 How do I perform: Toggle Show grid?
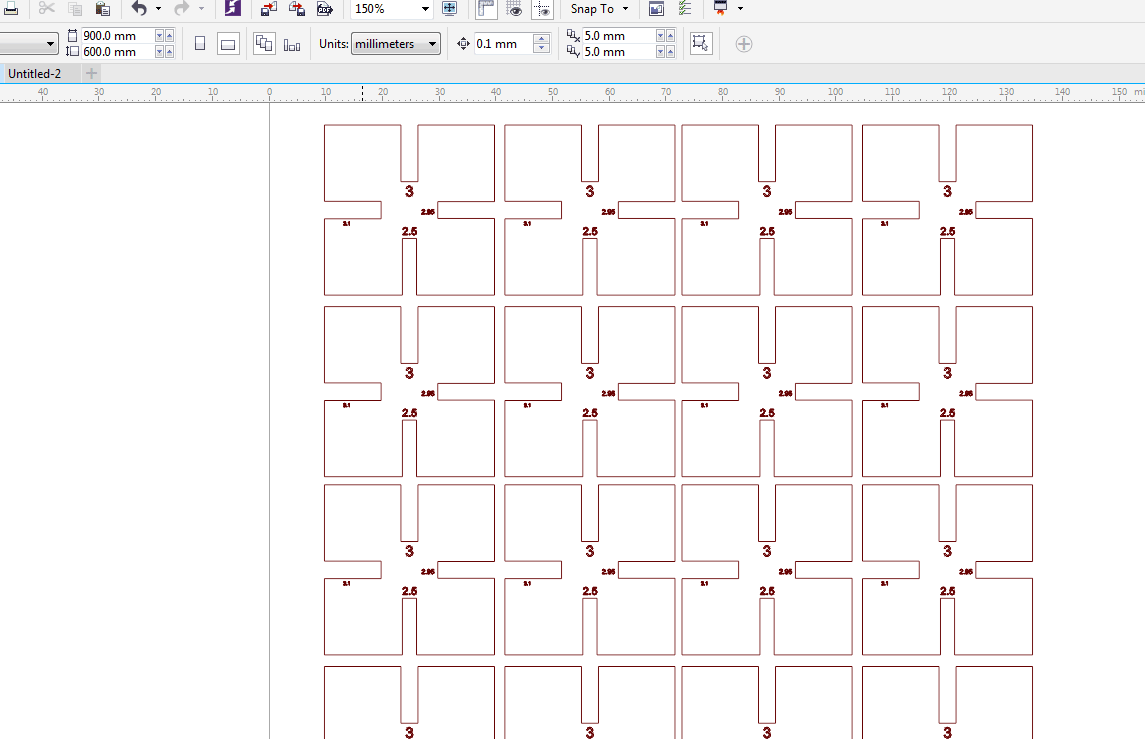pyautogui.click(x=514, y=9)
